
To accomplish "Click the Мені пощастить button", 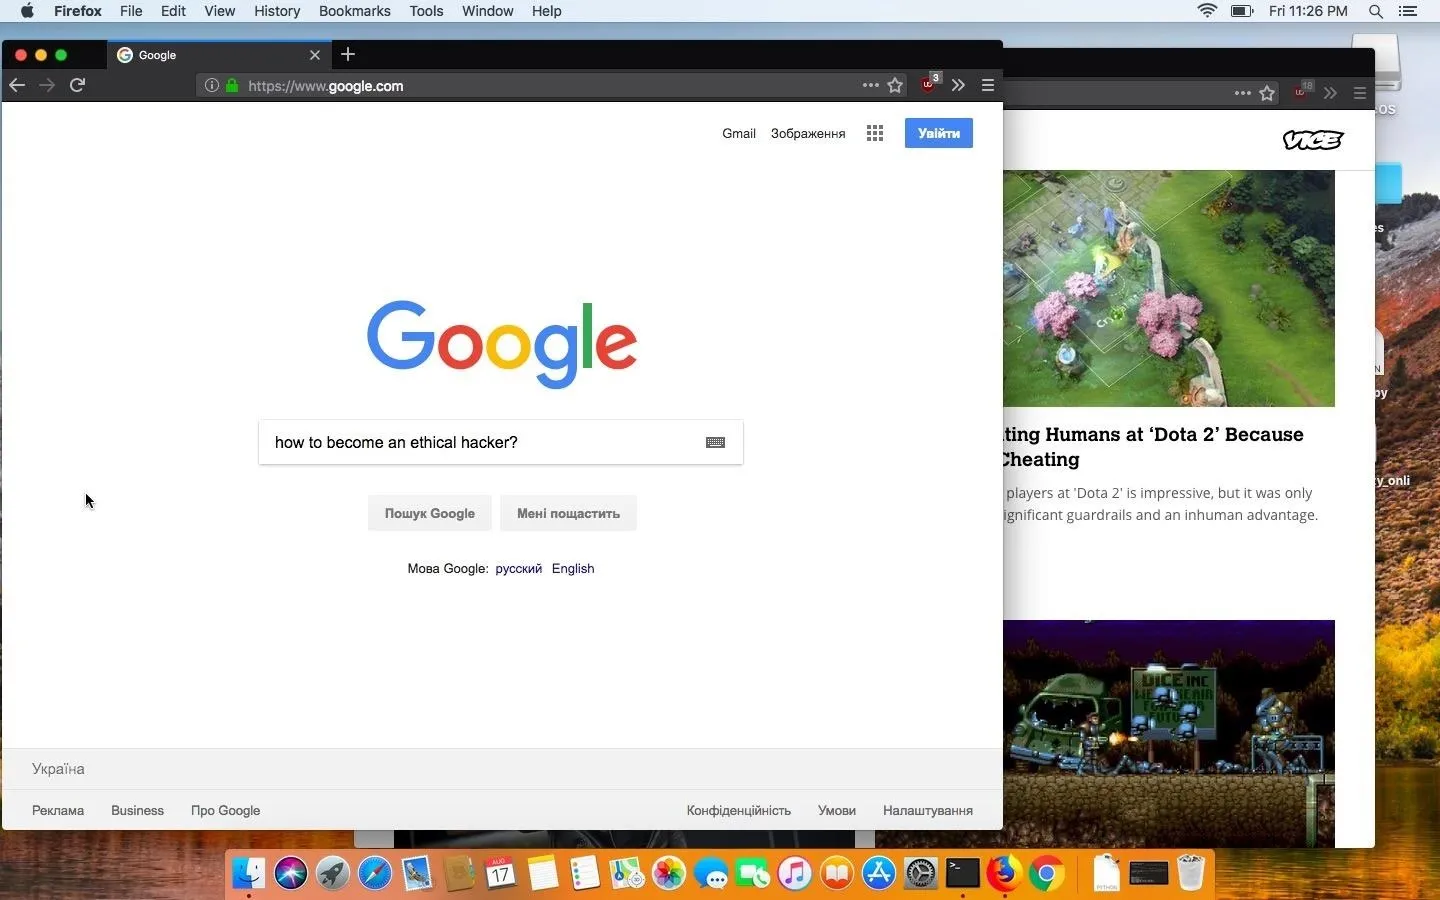I will [x=568, y=513].
